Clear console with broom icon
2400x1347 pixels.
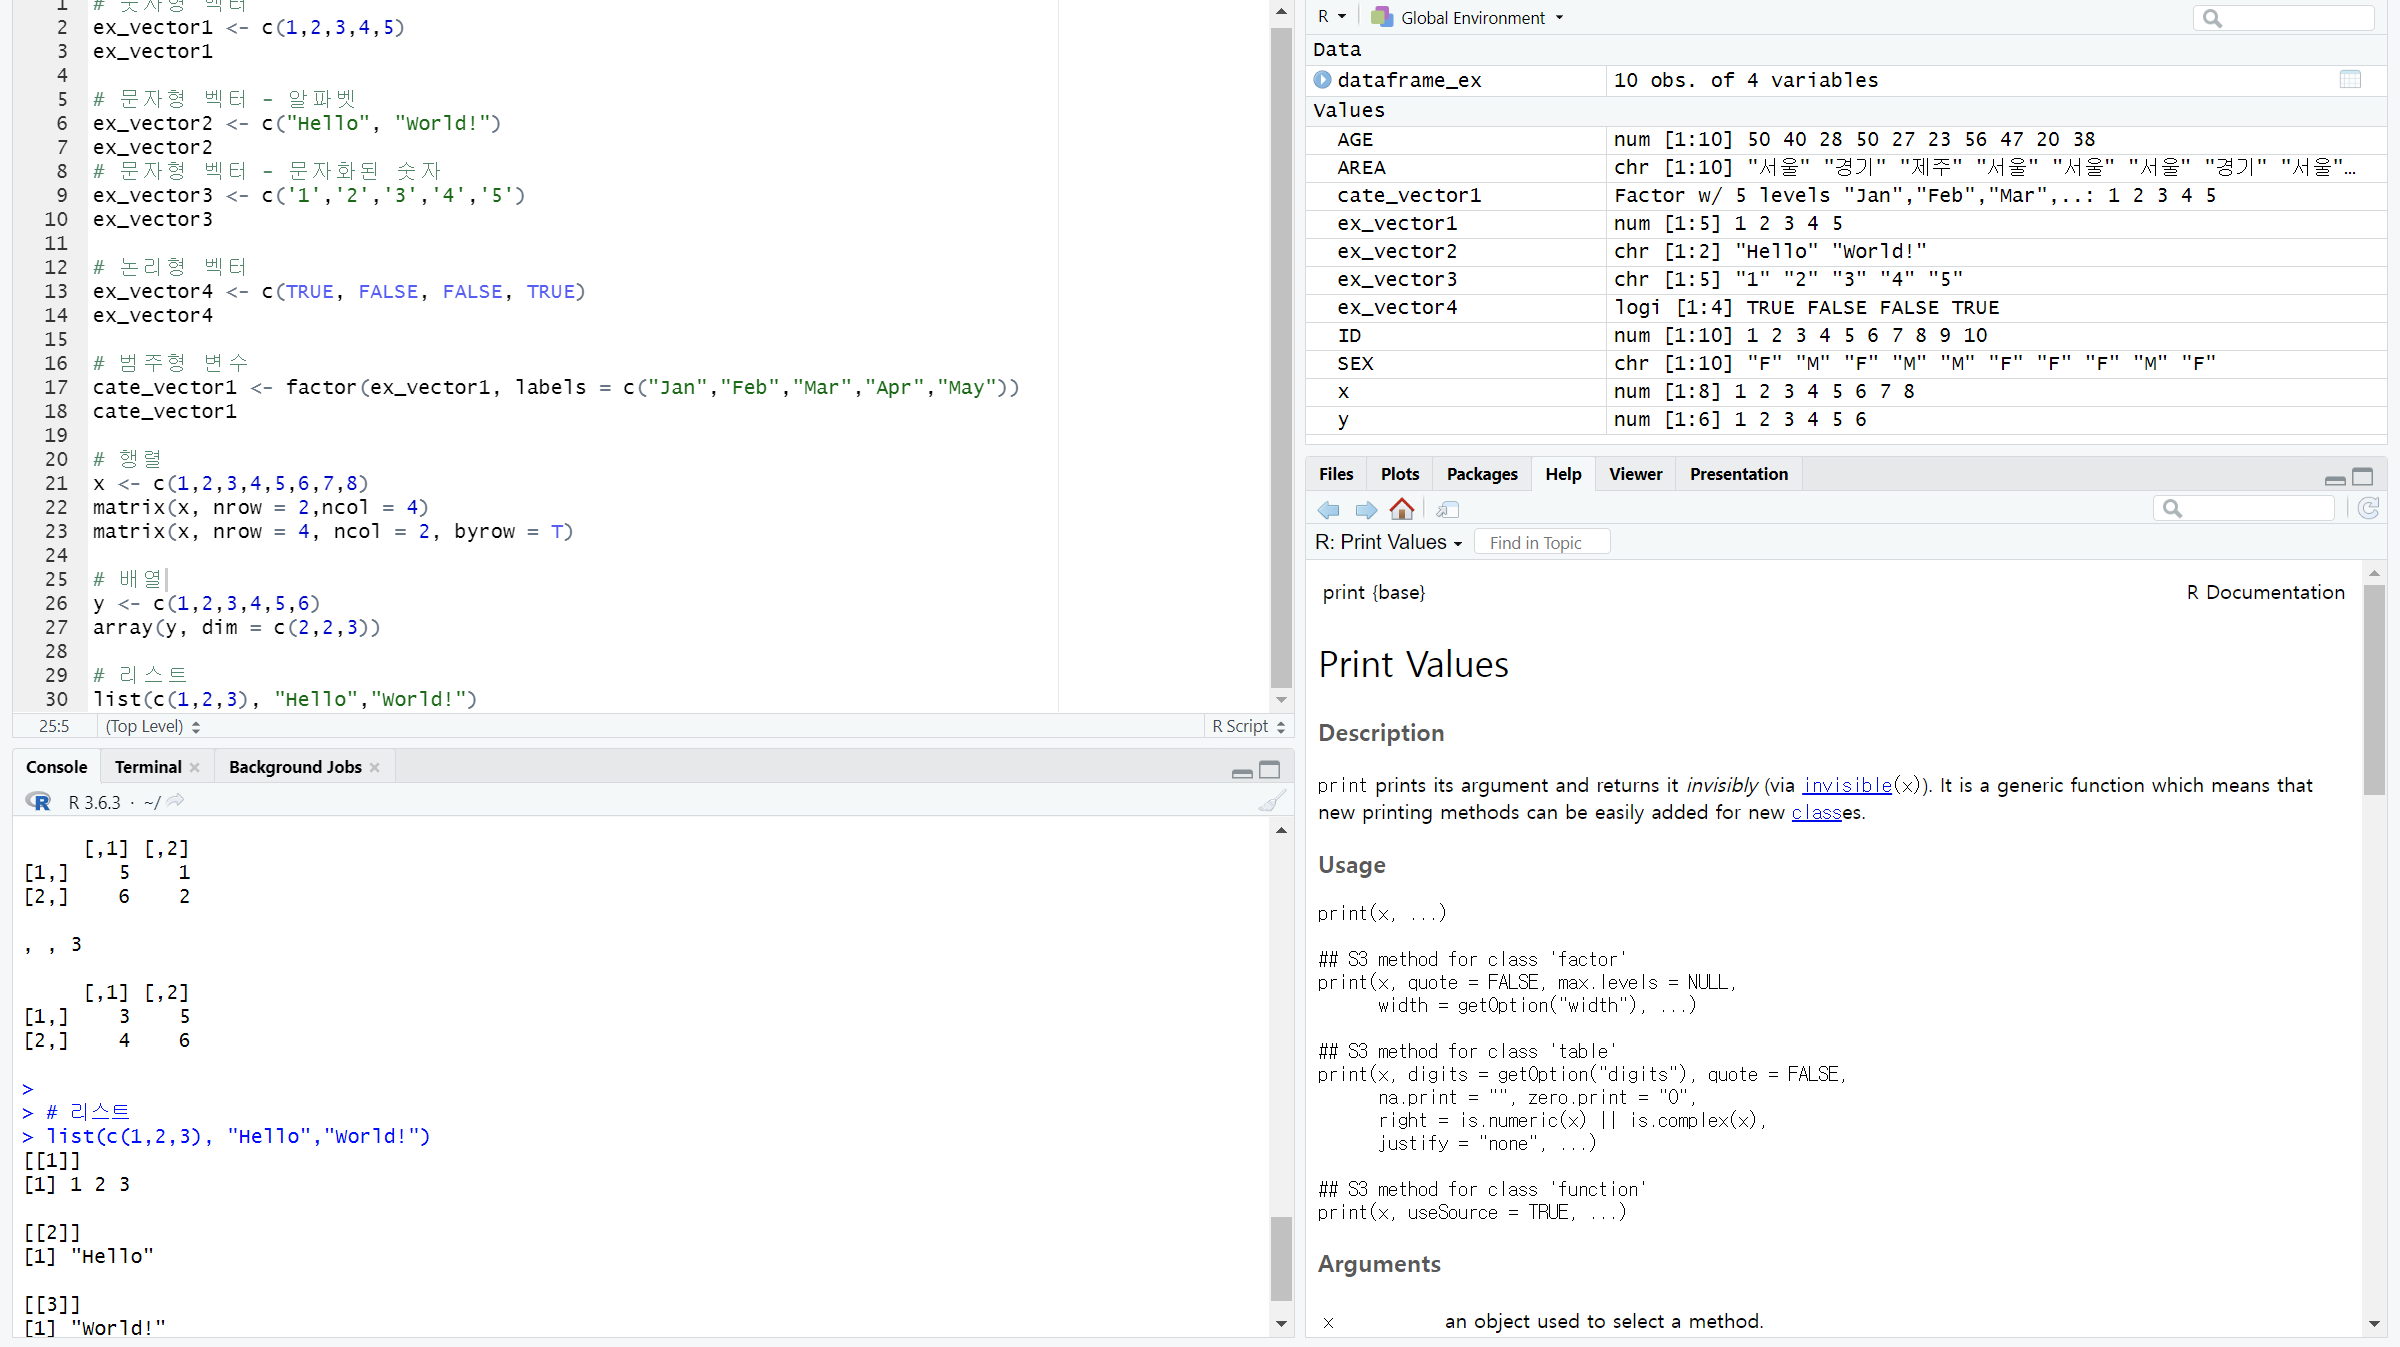pos(1271,801)
